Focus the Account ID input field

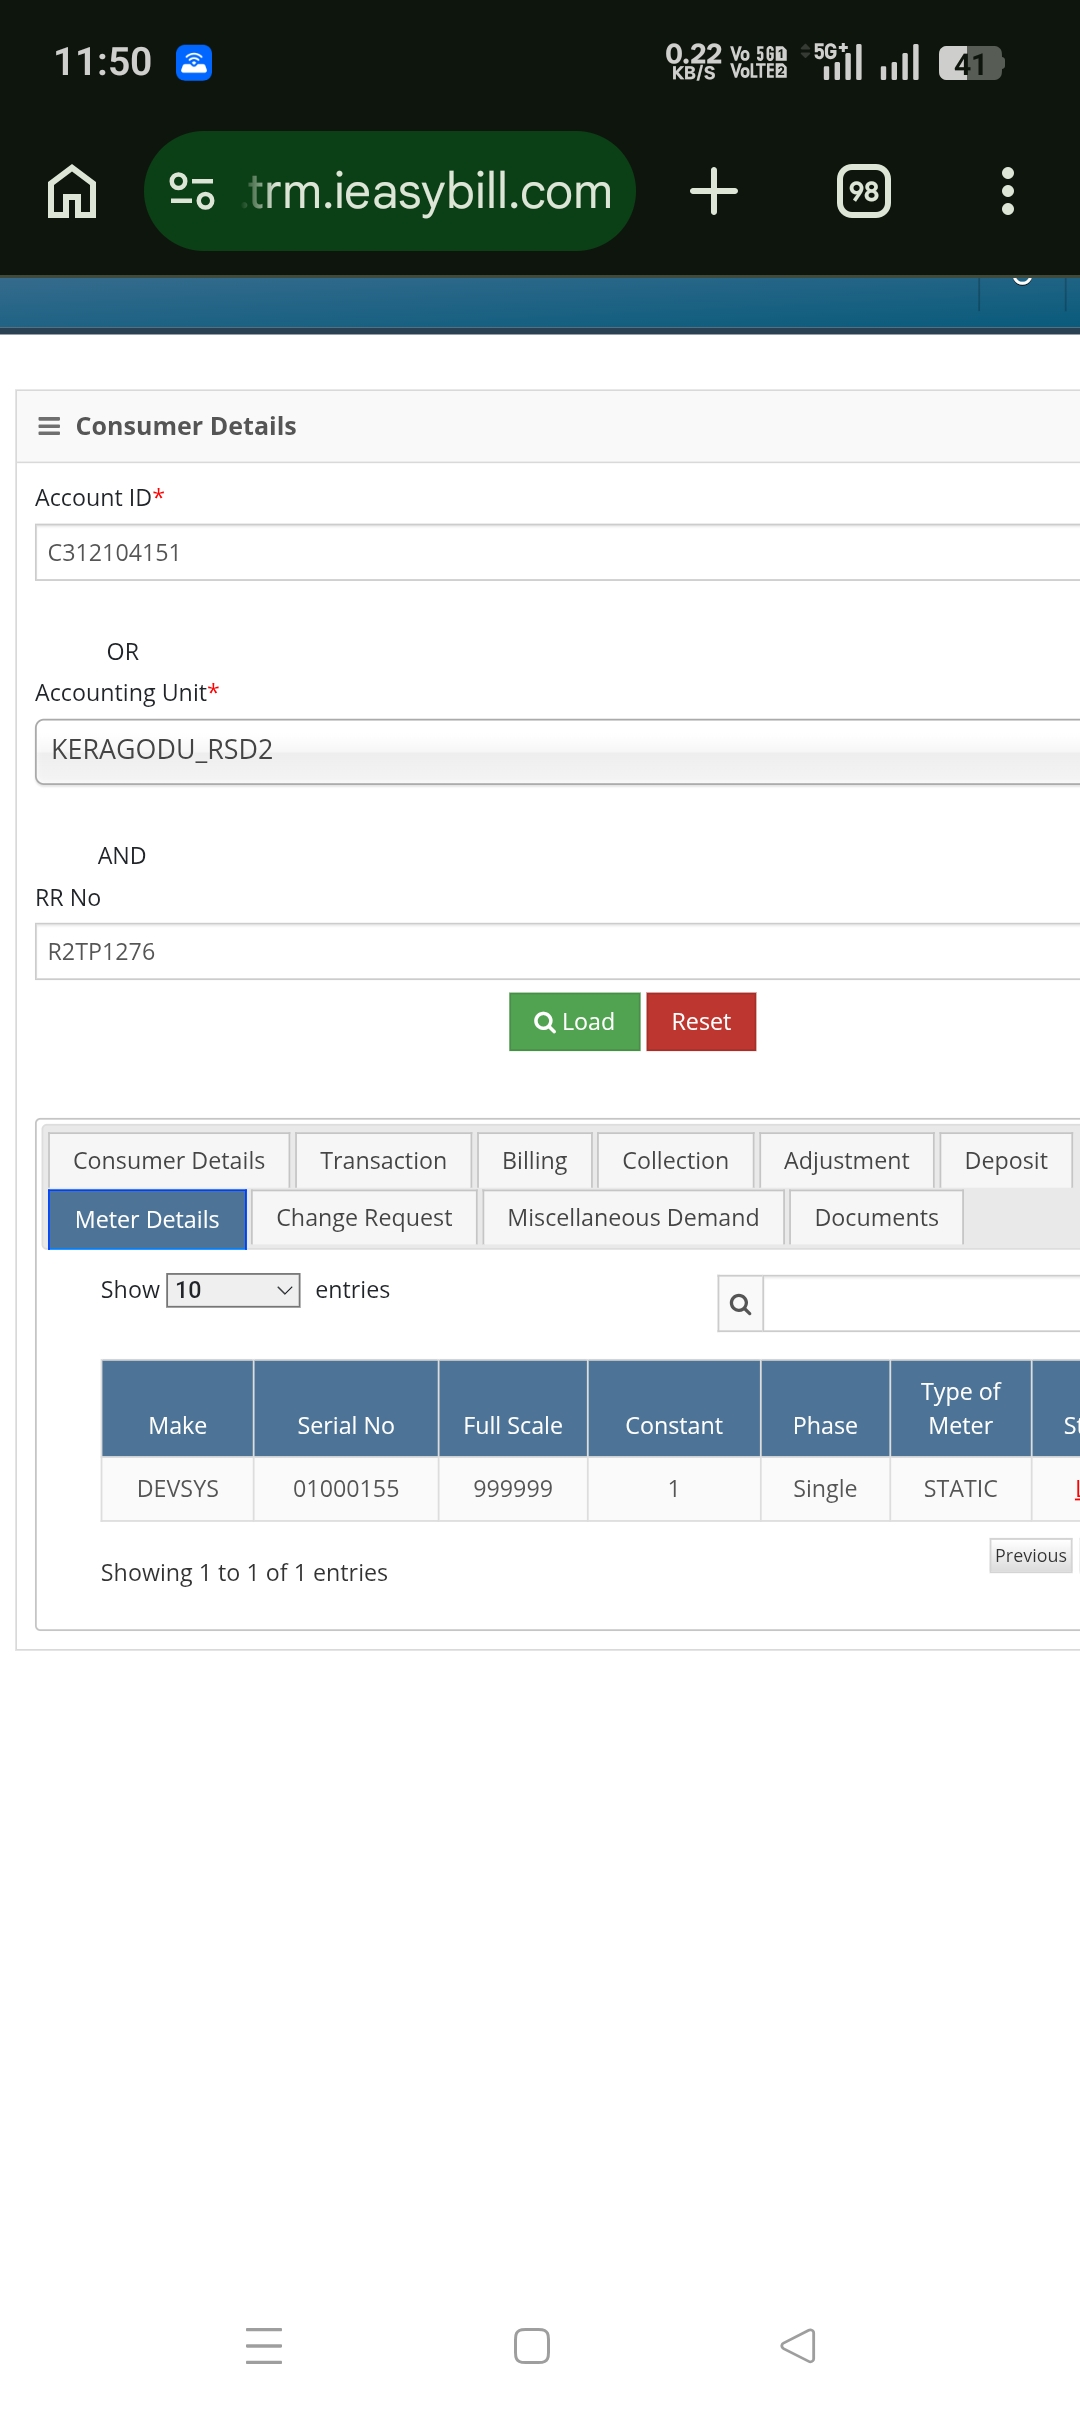click(x=556, y=553)
